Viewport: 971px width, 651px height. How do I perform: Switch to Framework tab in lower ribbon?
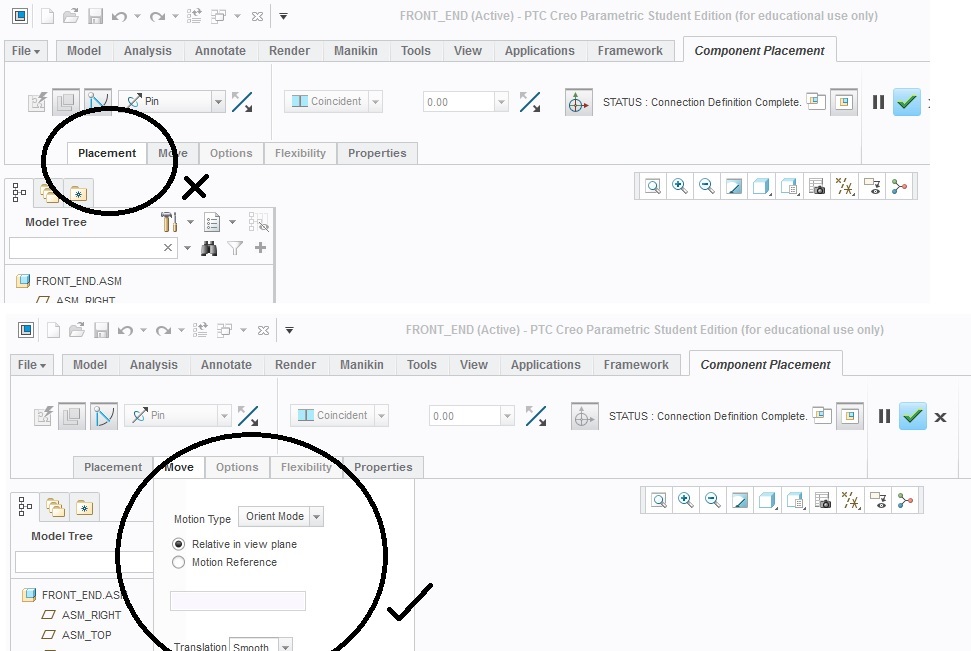pyautogui.click(x=636, y=365)
